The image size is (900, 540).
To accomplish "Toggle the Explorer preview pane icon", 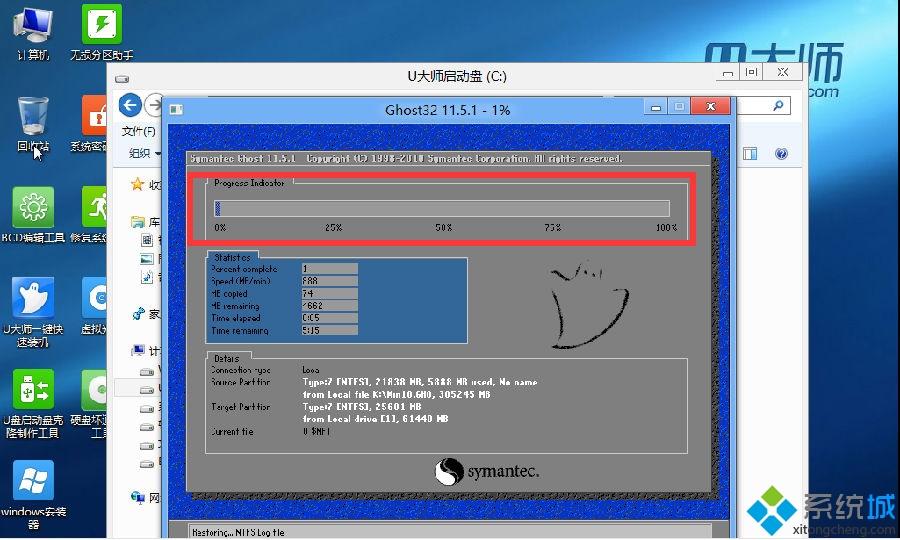I will 750,153.
